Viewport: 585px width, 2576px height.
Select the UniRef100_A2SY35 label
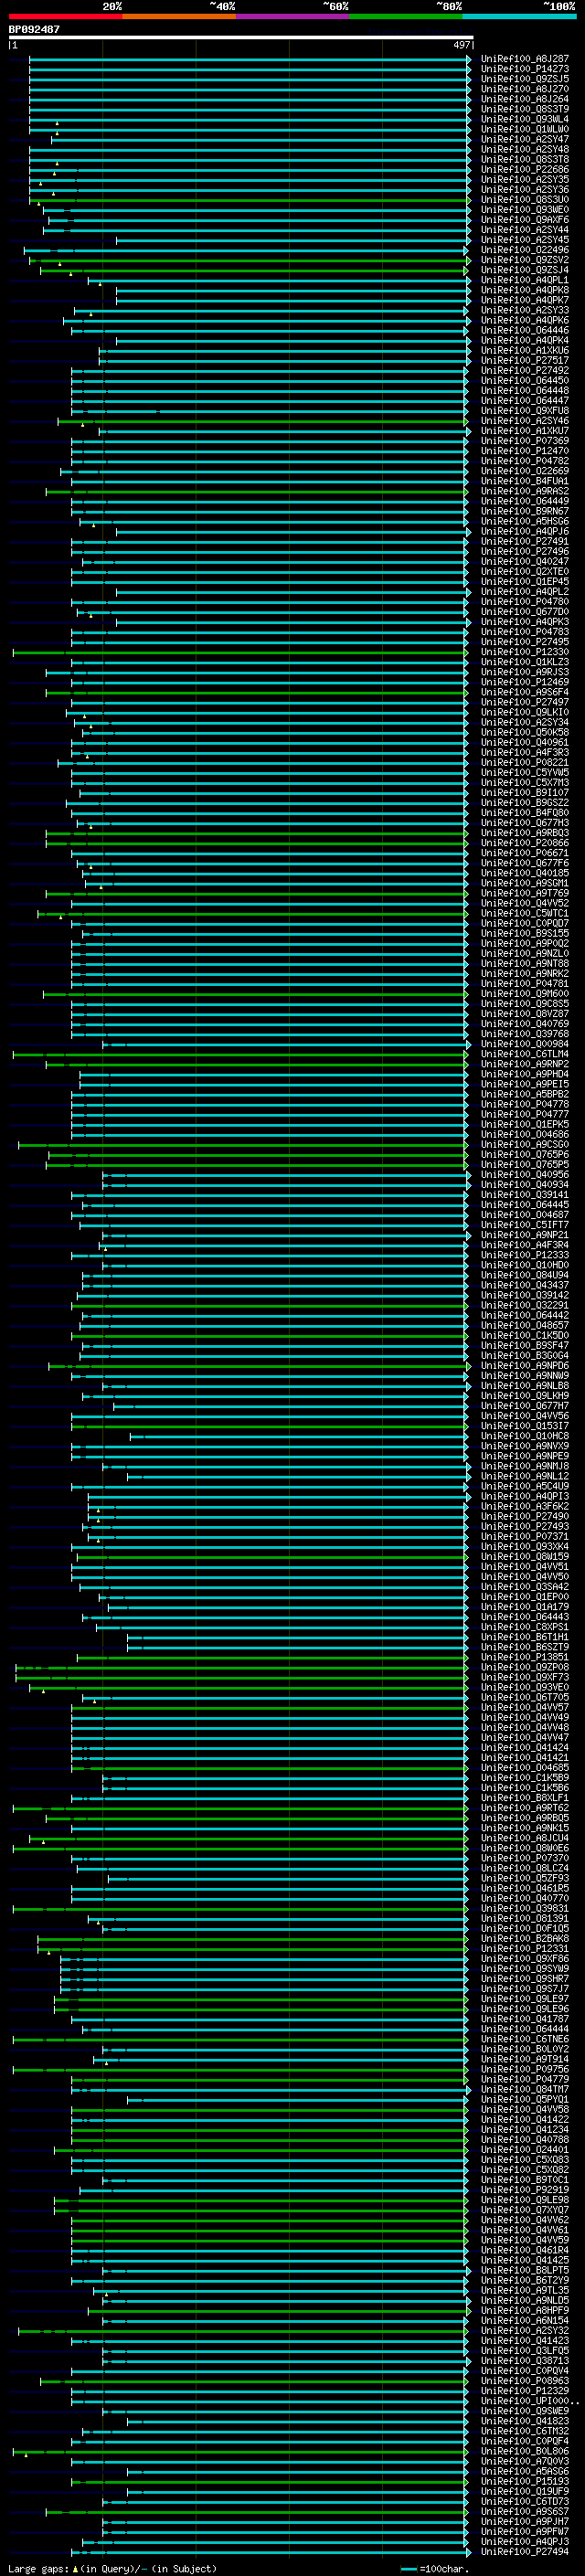[525, 180]
